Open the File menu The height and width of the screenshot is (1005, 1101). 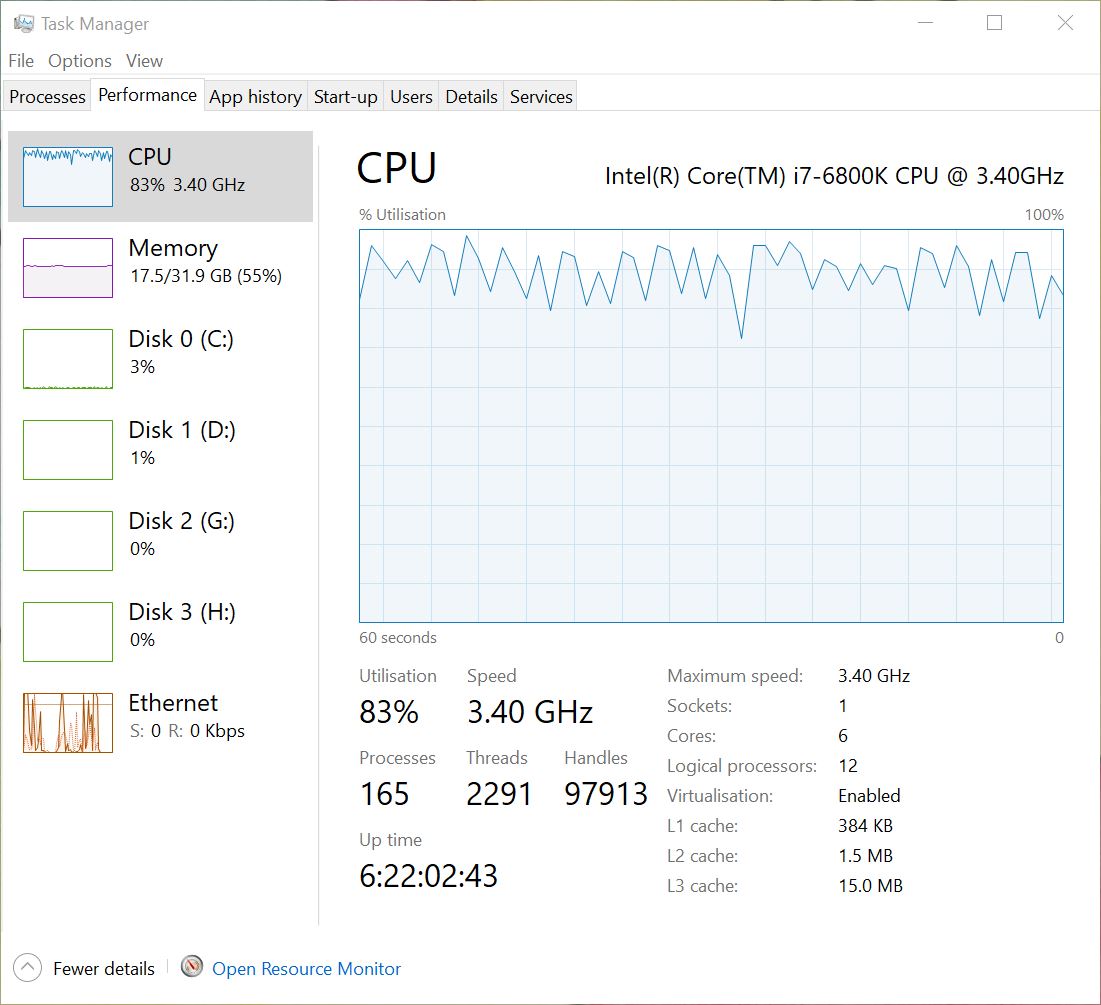click(x=21, y=61)
